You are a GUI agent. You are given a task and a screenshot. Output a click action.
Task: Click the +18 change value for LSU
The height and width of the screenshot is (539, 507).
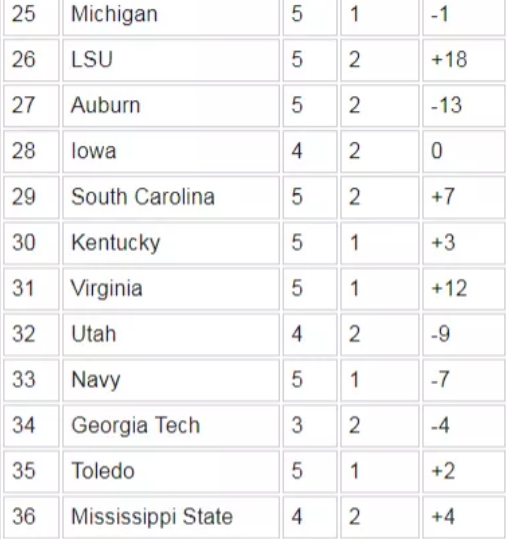pyautogui.click(x=449, y=59)
